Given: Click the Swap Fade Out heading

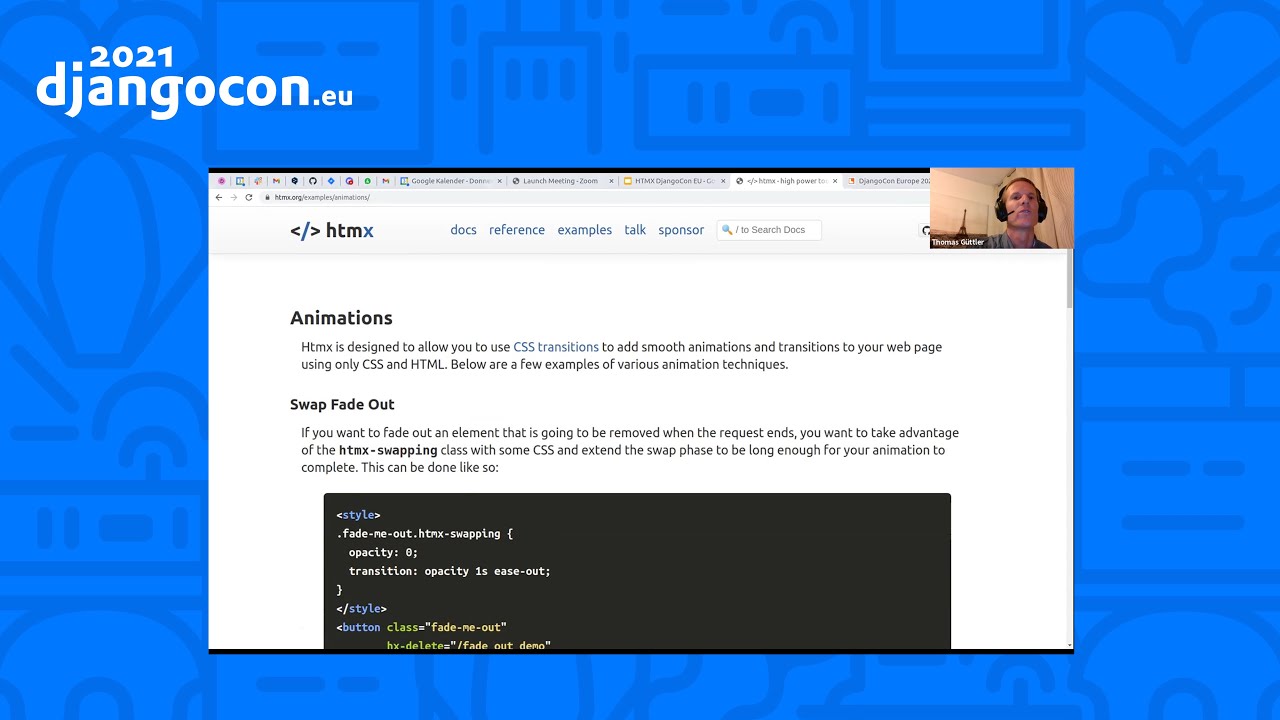Looking at the screenshot, I should (x=342, y=404).
